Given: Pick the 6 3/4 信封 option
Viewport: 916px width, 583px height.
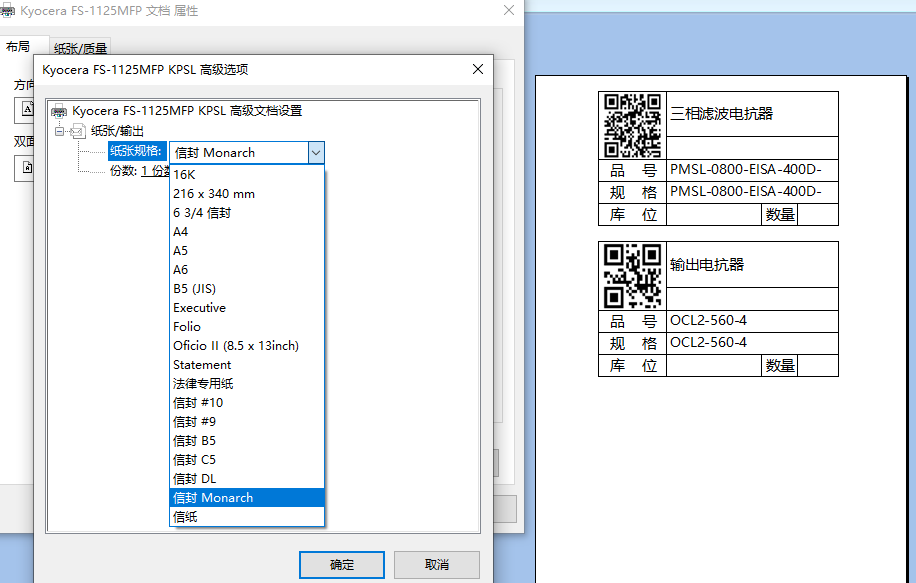Looking at the screenshot, I should point(247,213).
